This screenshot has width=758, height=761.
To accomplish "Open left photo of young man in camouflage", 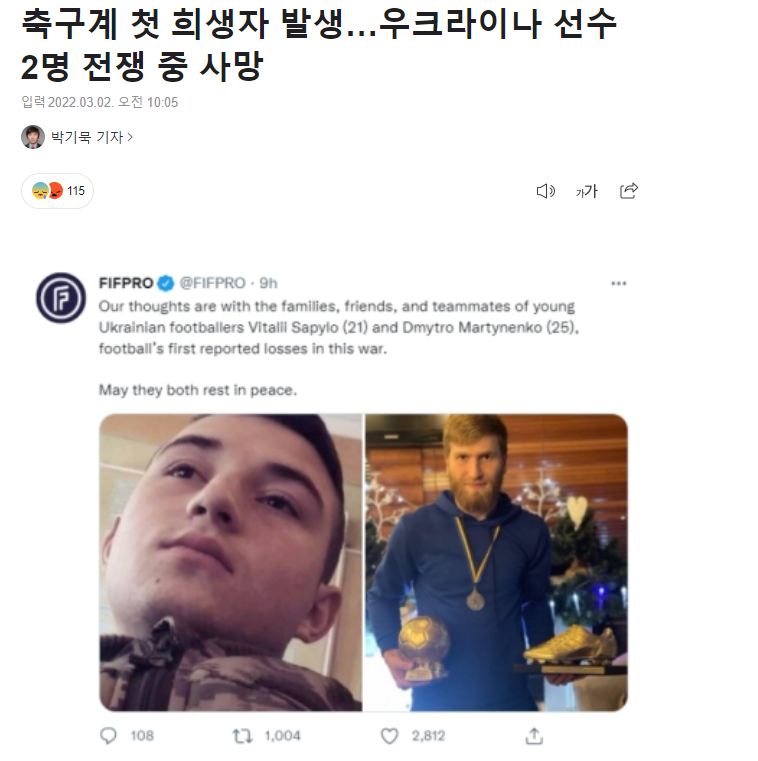I will click(231, 562).
